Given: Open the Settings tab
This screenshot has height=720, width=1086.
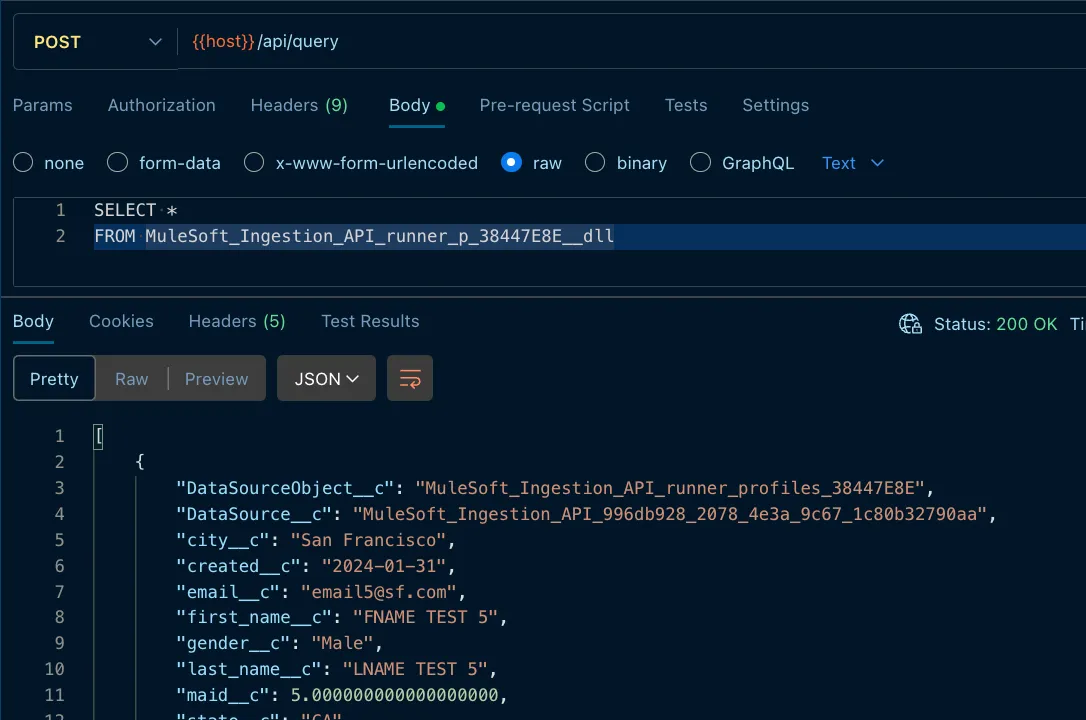Looking at the screenshot, I should point(775,105).
